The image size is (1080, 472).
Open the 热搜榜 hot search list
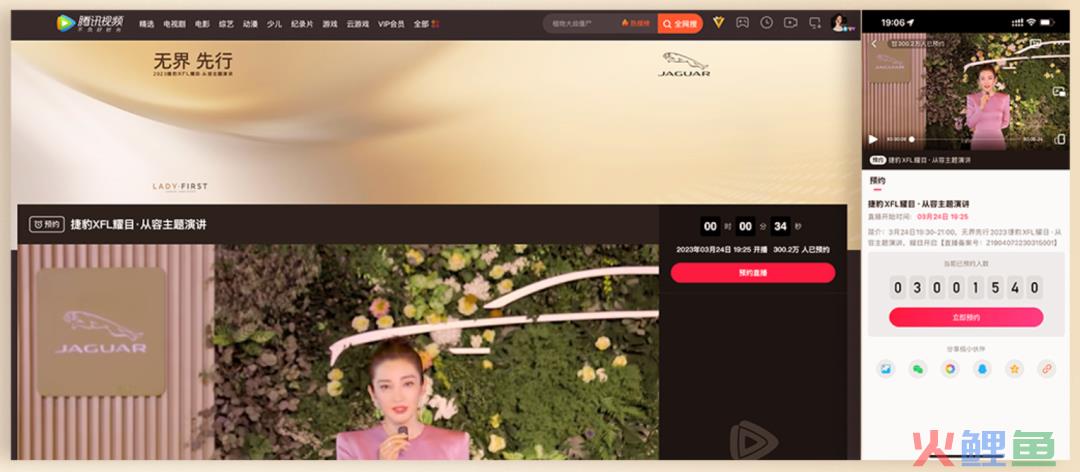point(636,23)
